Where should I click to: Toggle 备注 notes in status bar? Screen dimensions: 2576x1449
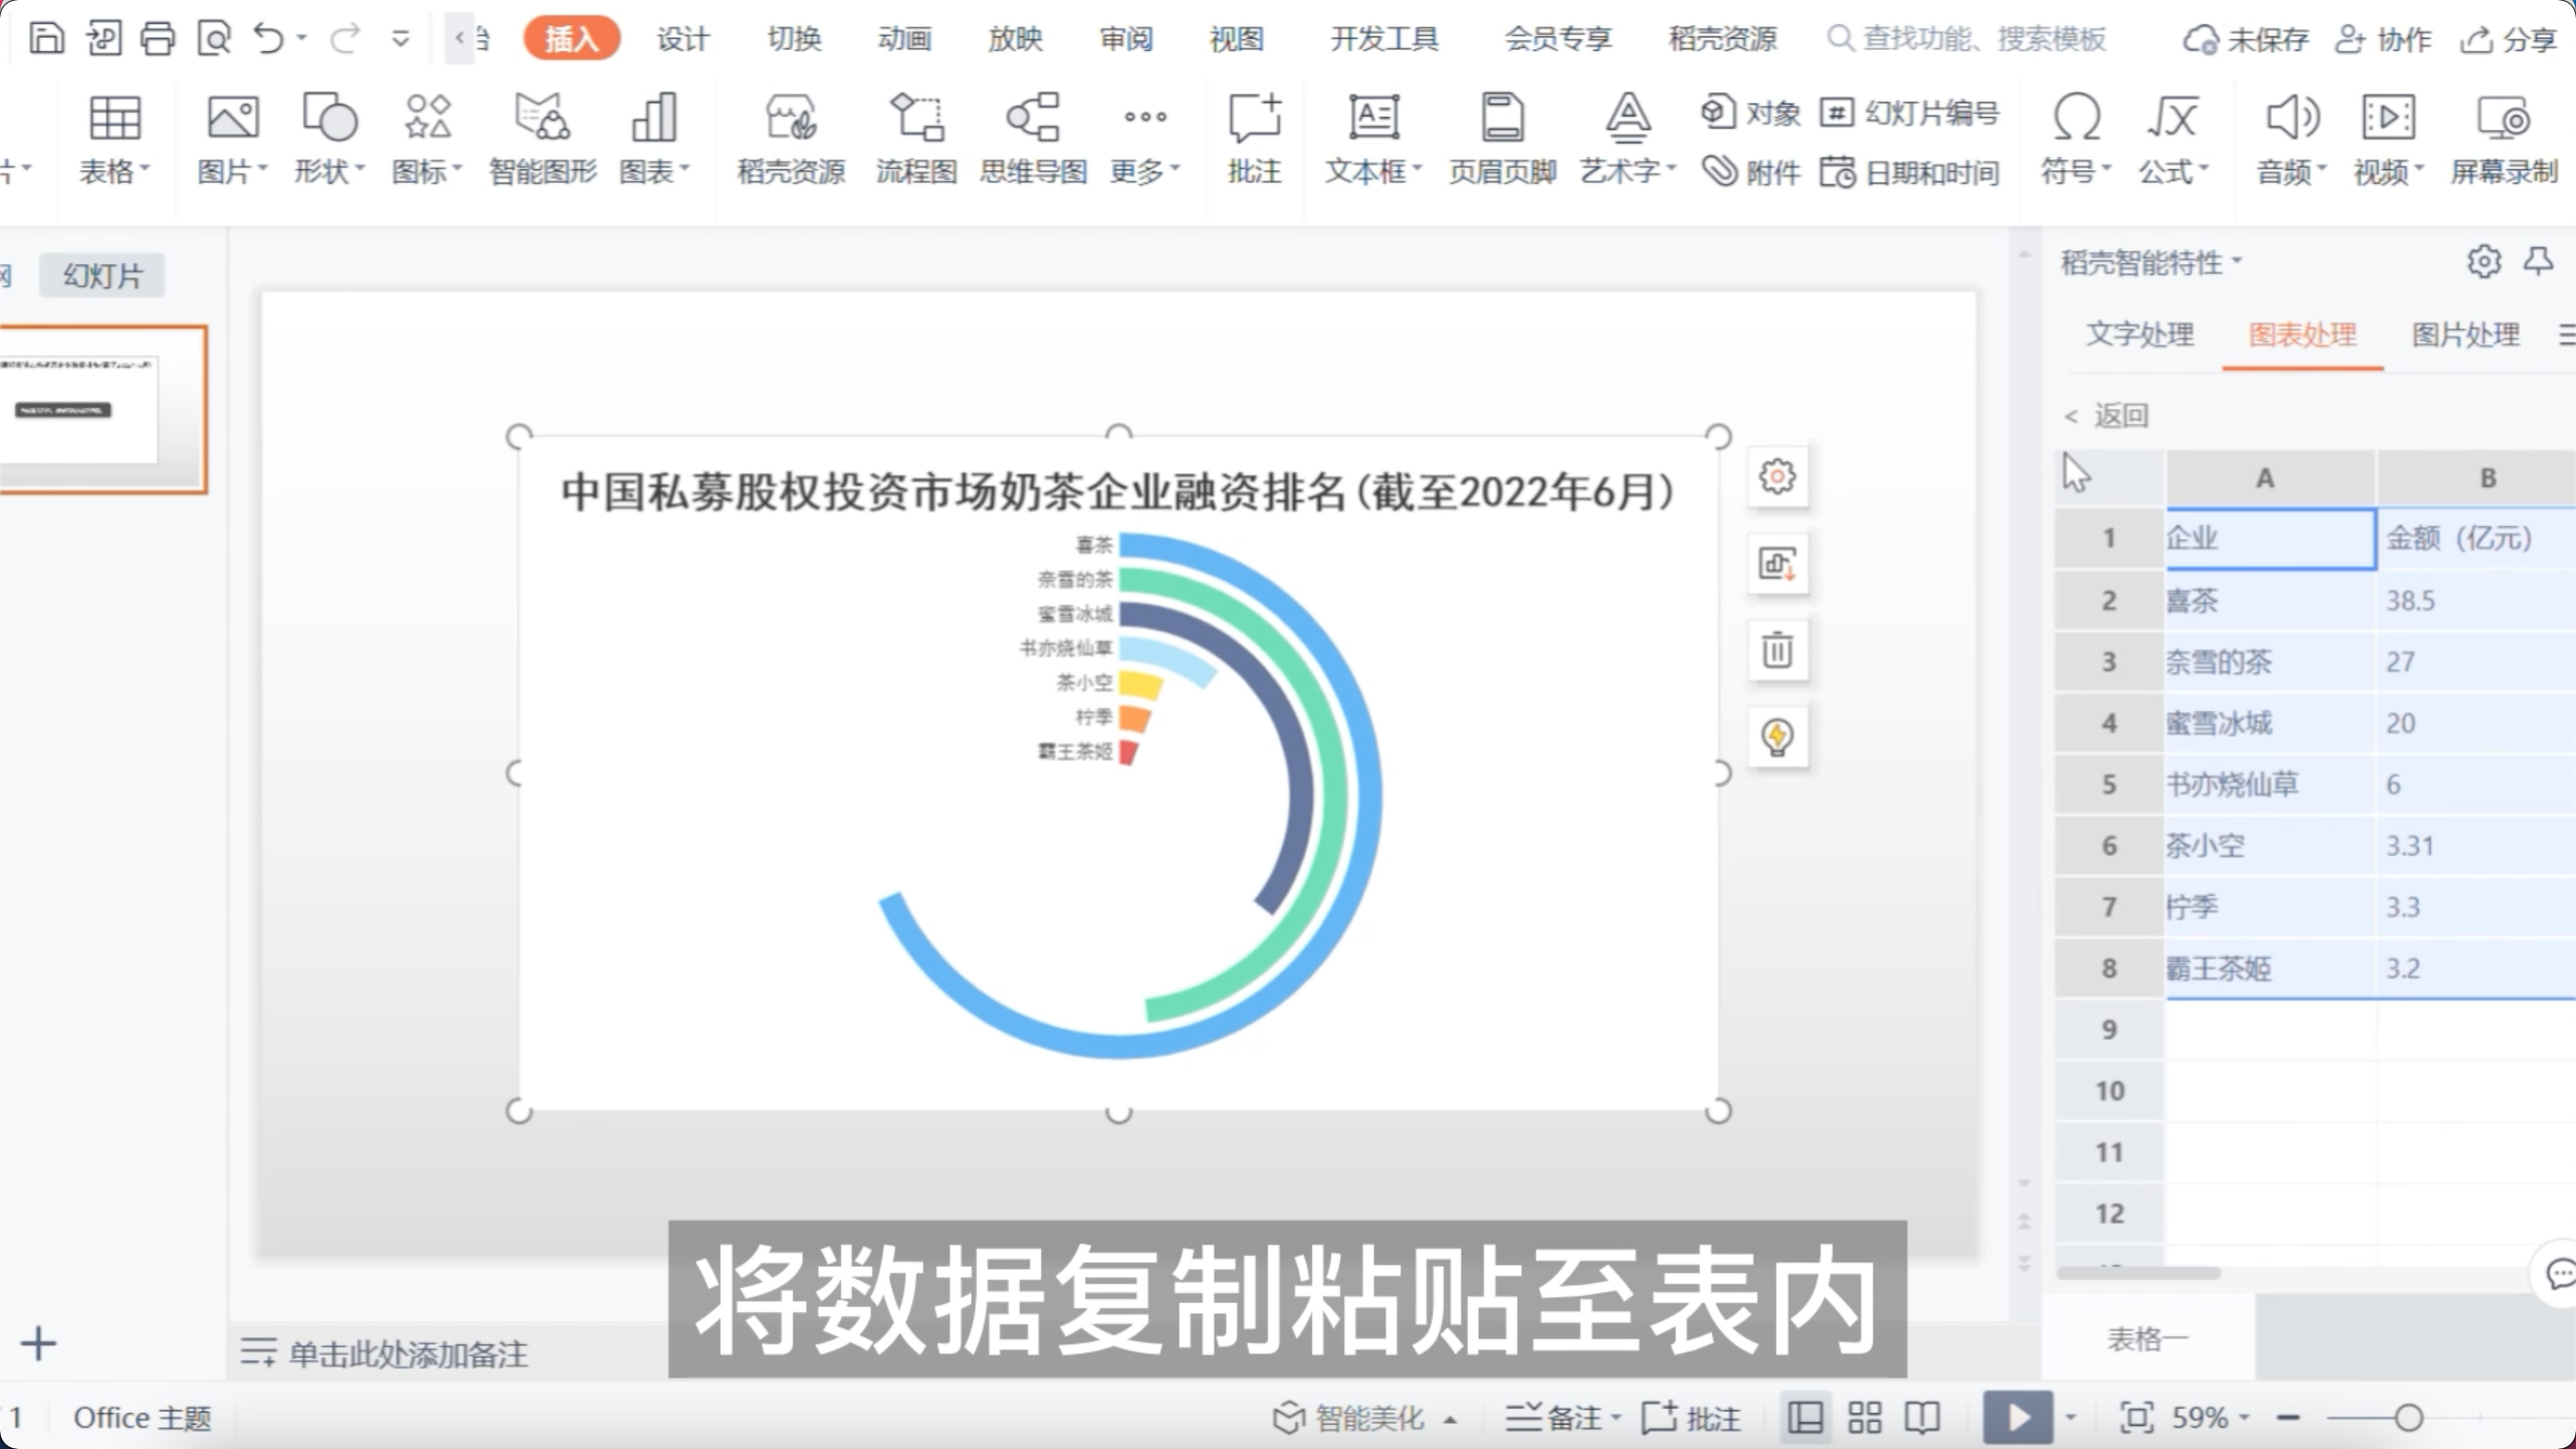1563,1417
